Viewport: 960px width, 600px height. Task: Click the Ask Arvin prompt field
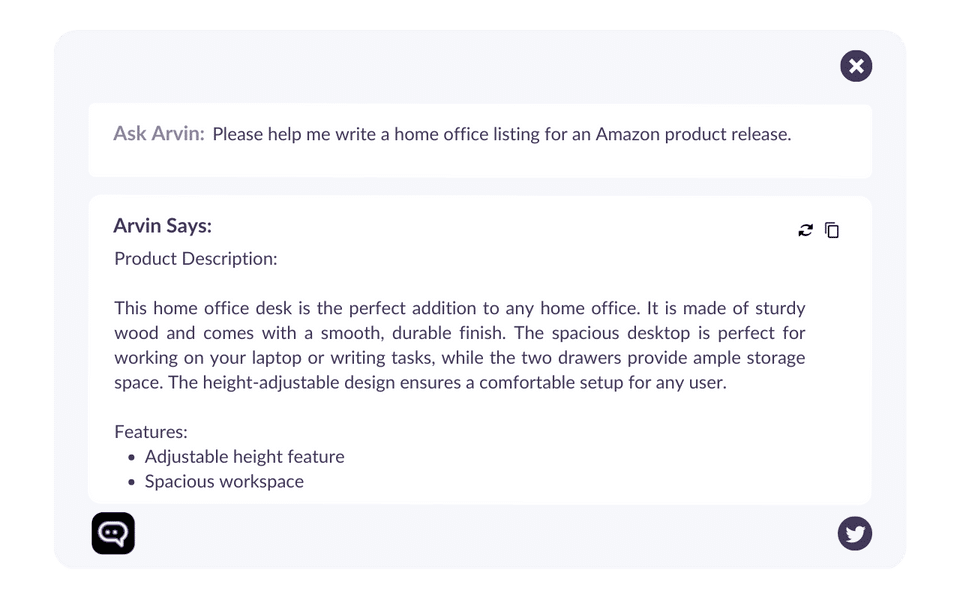[x=501, y=134]
